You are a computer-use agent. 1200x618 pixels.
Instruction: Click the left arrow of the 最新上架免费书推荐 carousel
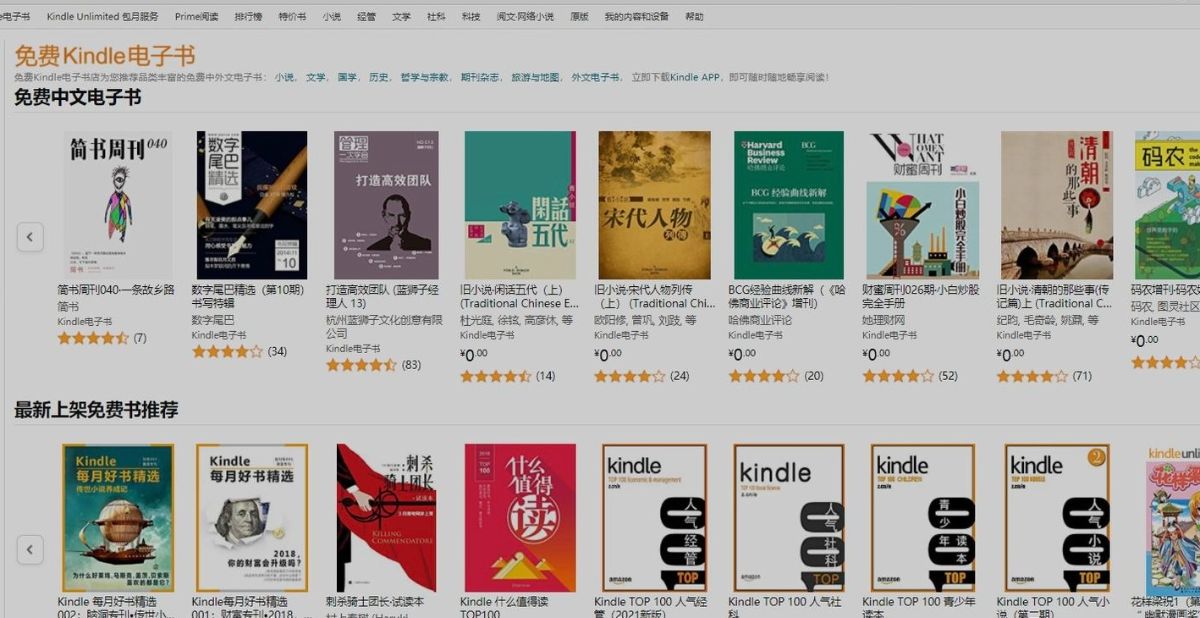pos(30,549)
